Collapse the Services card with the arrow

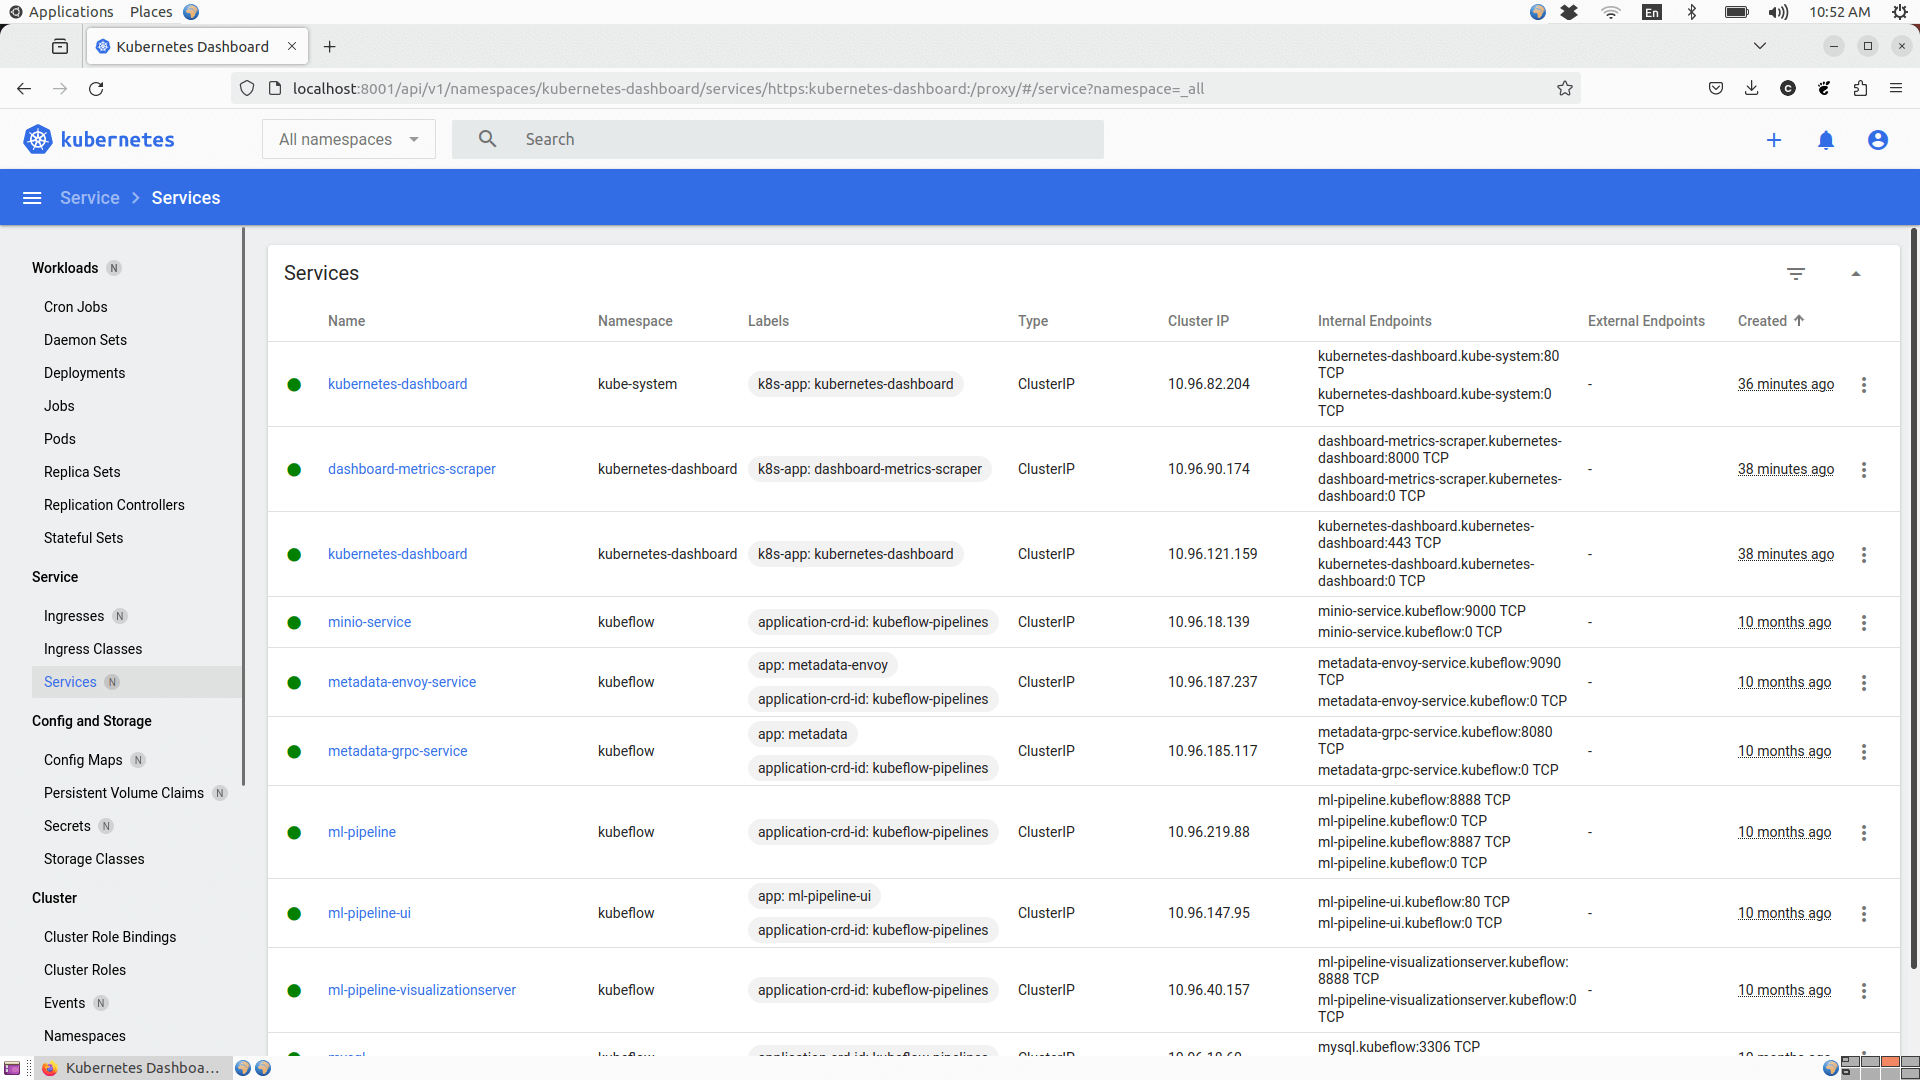[1856, 273]
